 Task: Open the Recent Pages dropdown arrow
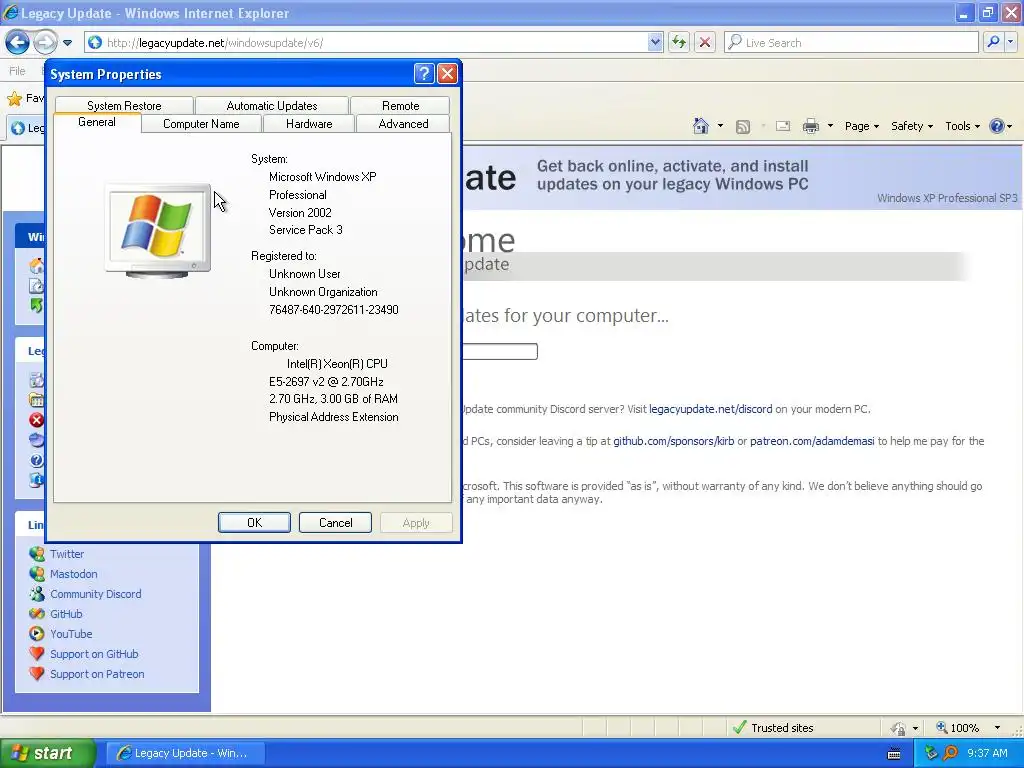tap(67, 43)
